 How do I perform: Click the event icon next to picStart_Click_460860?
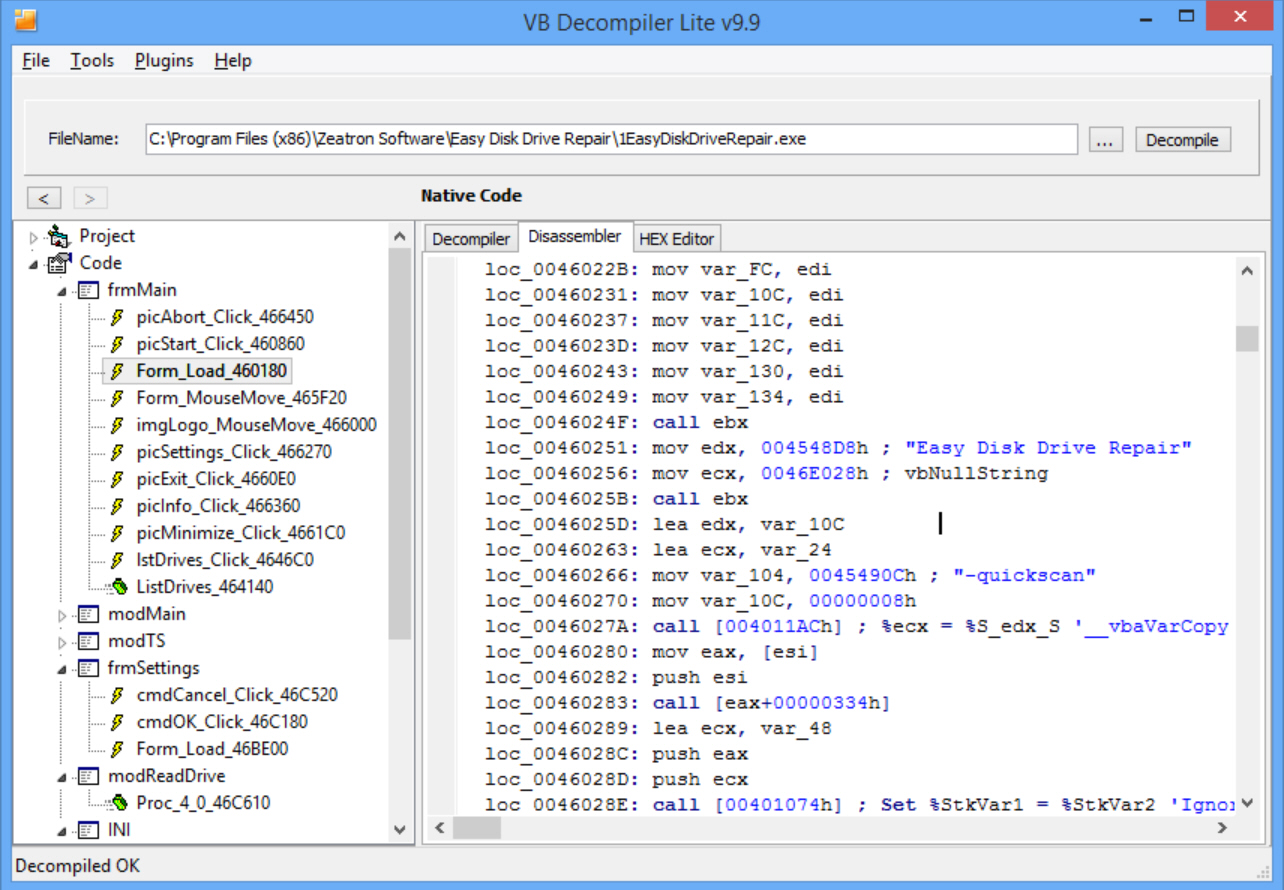(x=117, y=344)
